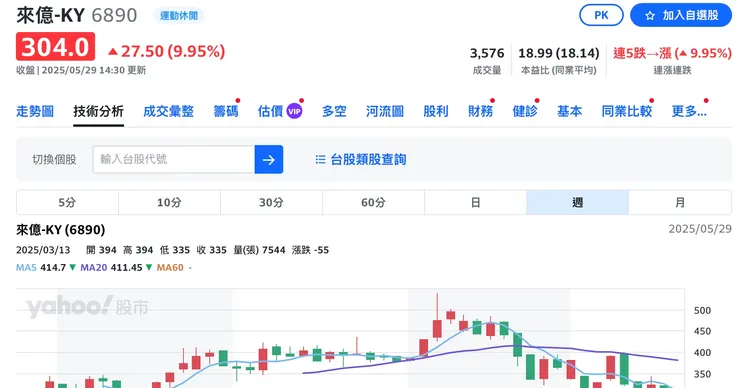The height and width of the screenshot is (388, 740).
Task: Select the 月 chart interval
Action: click(680, 202)
